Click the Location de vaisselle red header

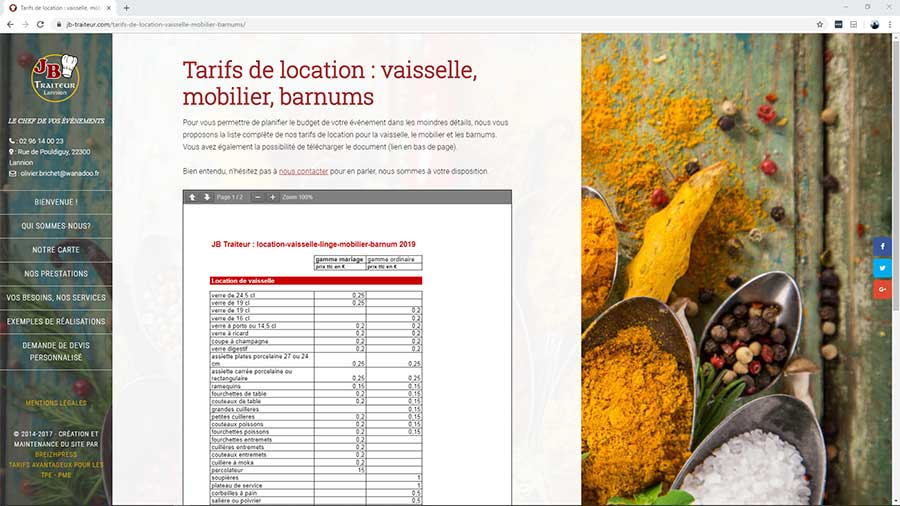(316, 281)
